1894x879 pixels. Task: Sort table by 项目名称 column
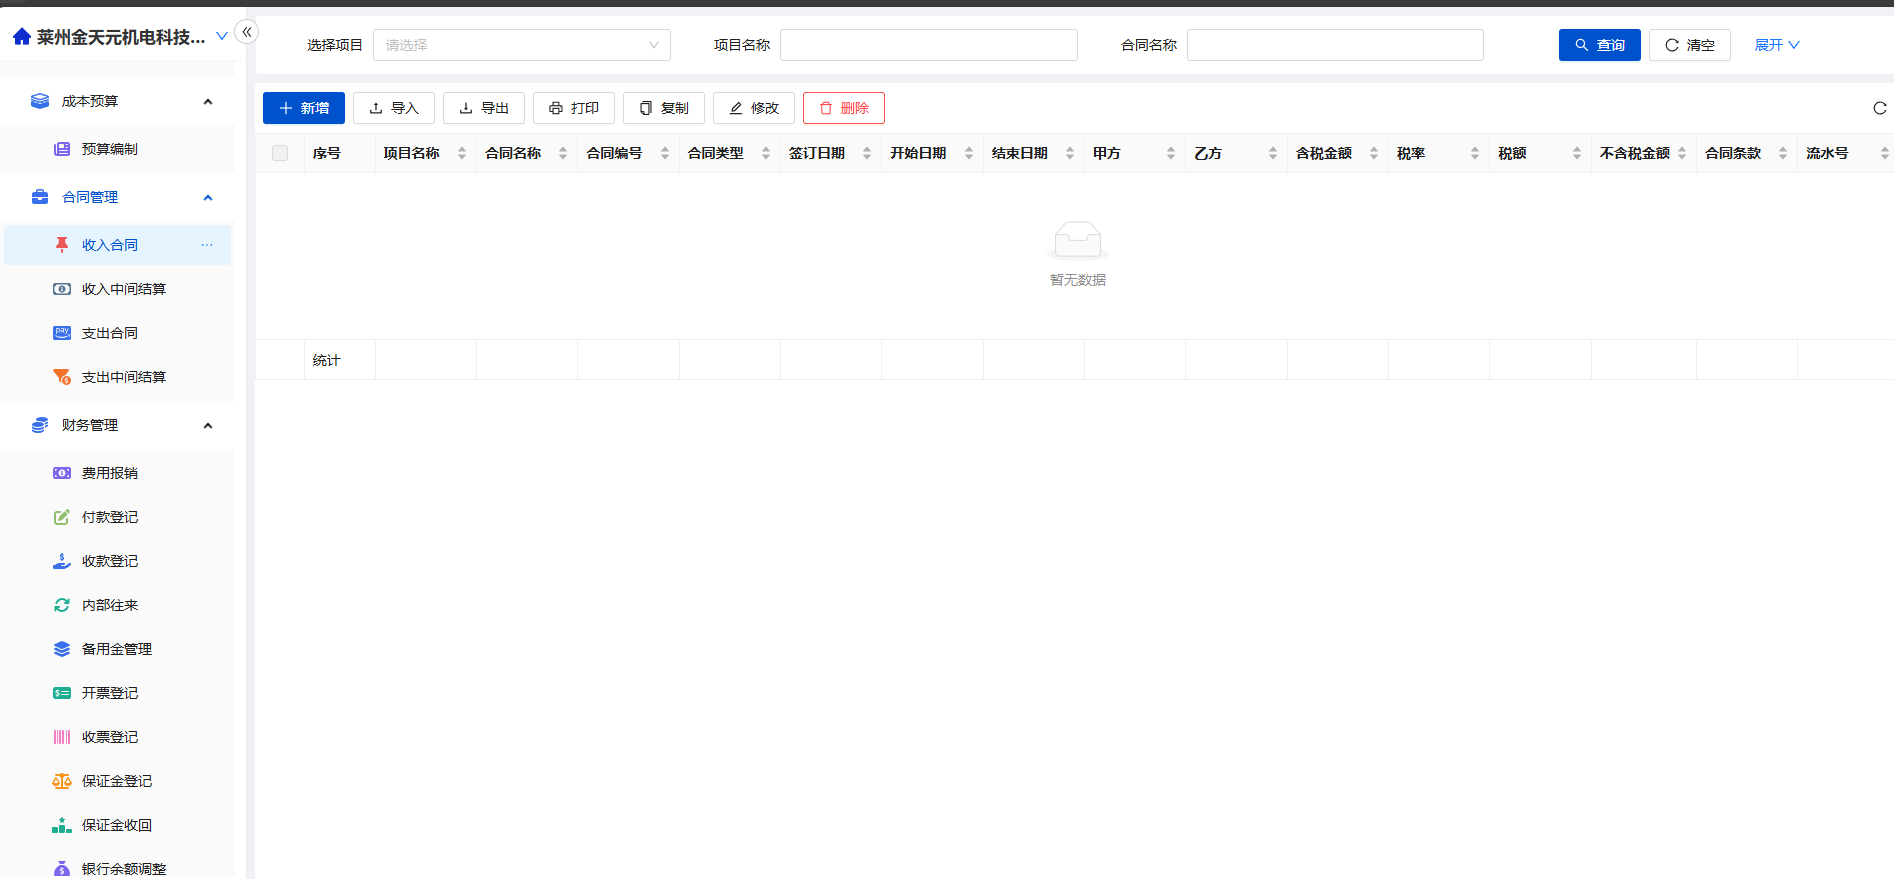pyautogui.click(x=462, y=153)
